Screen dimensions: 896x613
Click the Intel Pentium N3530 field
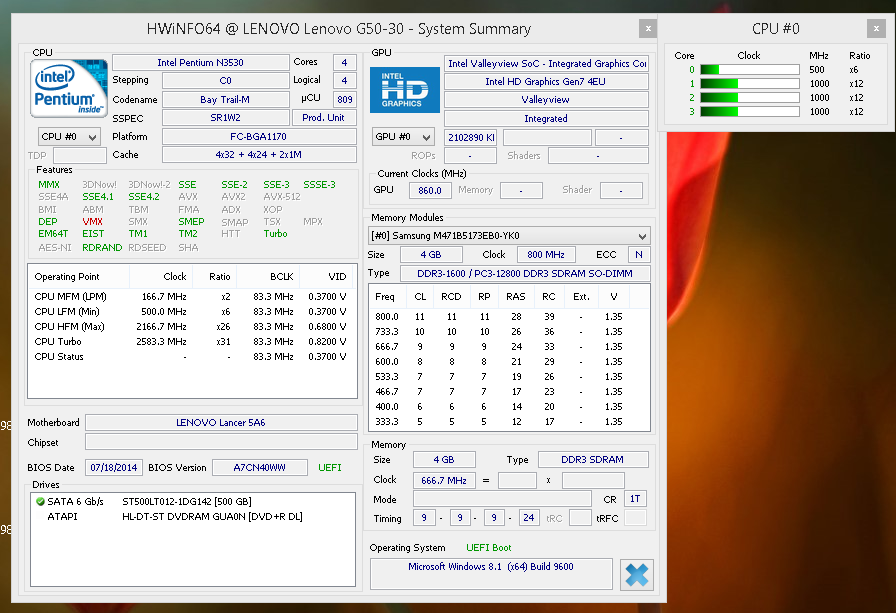(201, 62)
